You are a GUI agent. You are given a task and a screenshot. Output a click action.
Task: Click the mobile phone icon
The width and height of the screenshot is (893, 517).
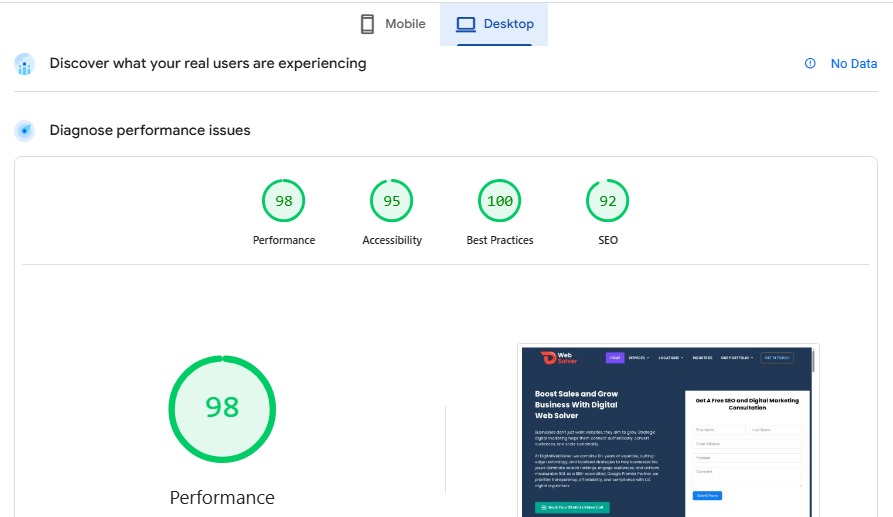[367, 24]
